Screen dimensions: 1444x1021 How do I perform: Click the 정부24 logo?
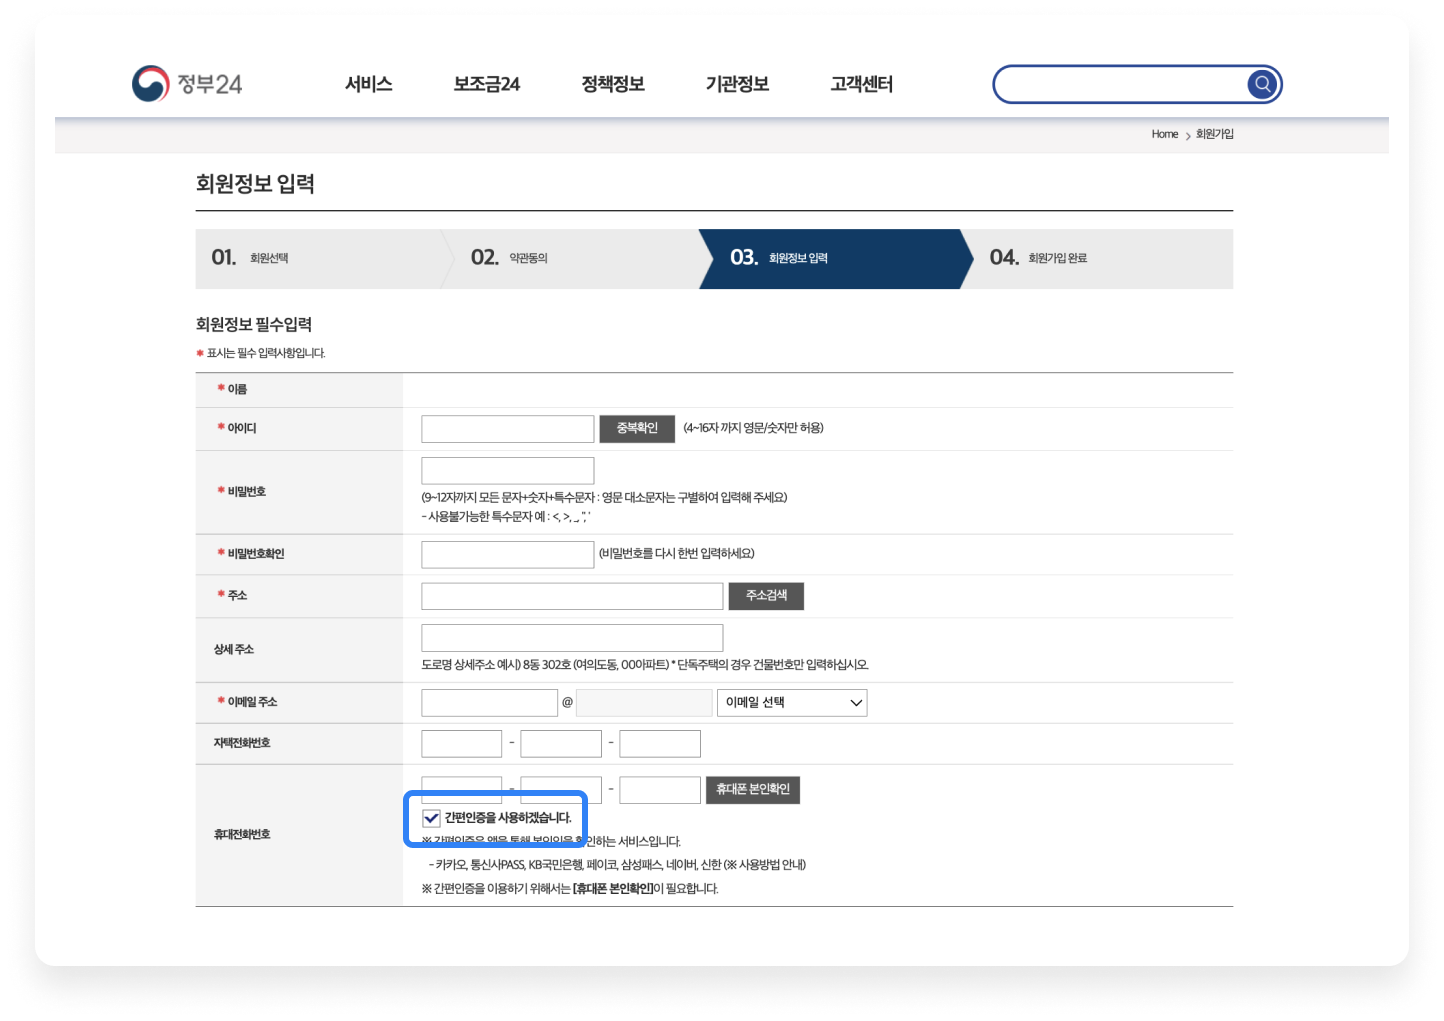(x=188, y=84)
